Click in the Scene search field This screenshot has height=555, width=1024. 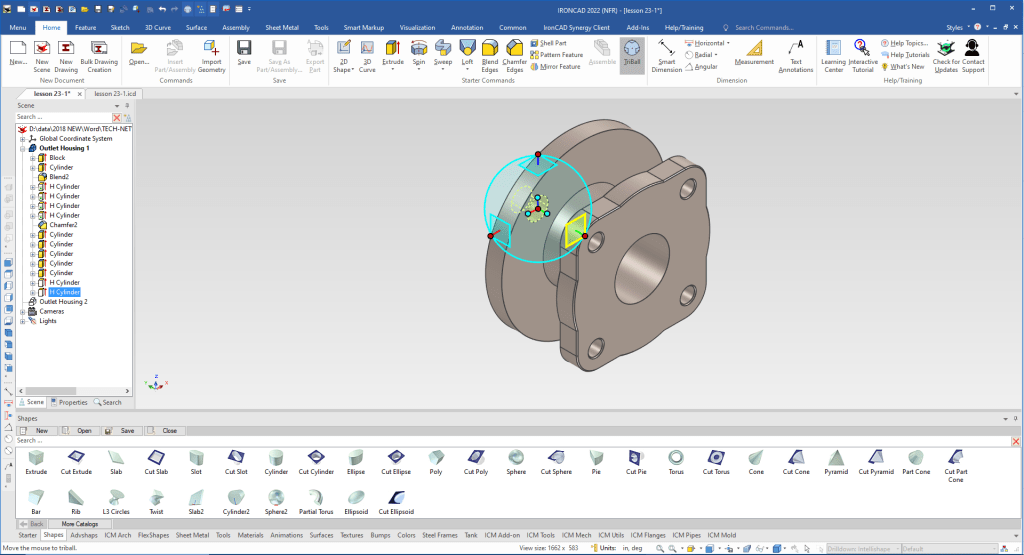point(60,117)
